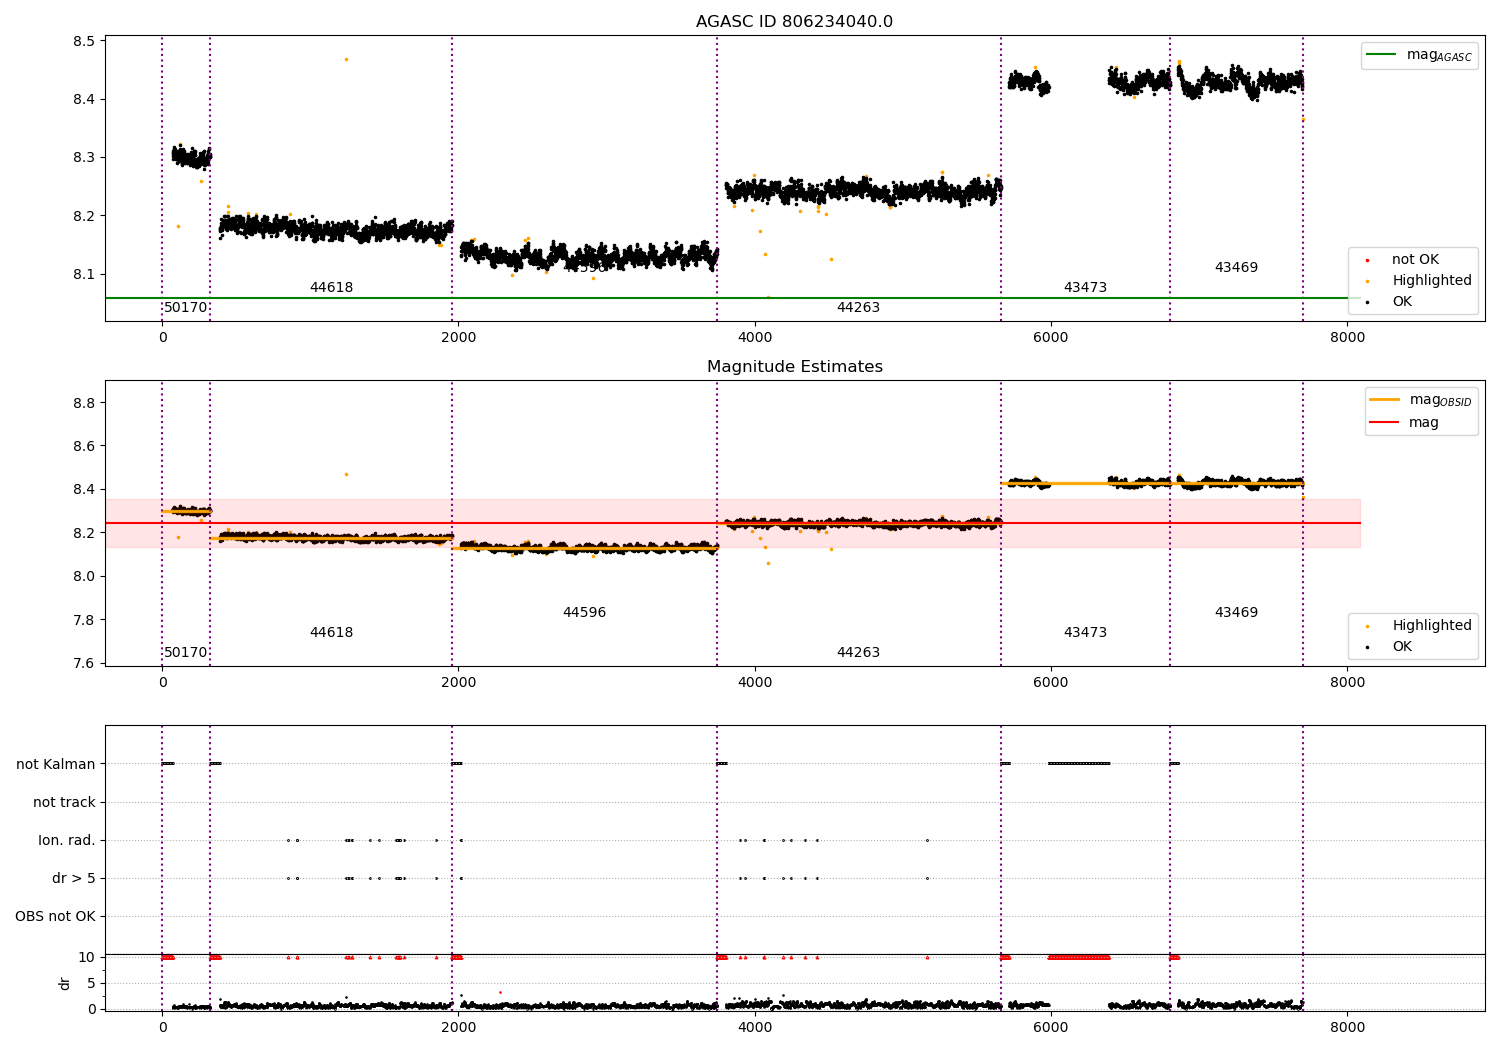Image resolution: width=1500 pixels, height=1050 pixels.
Task: Select the 'not track' row label
Action: tap(64, 802)
